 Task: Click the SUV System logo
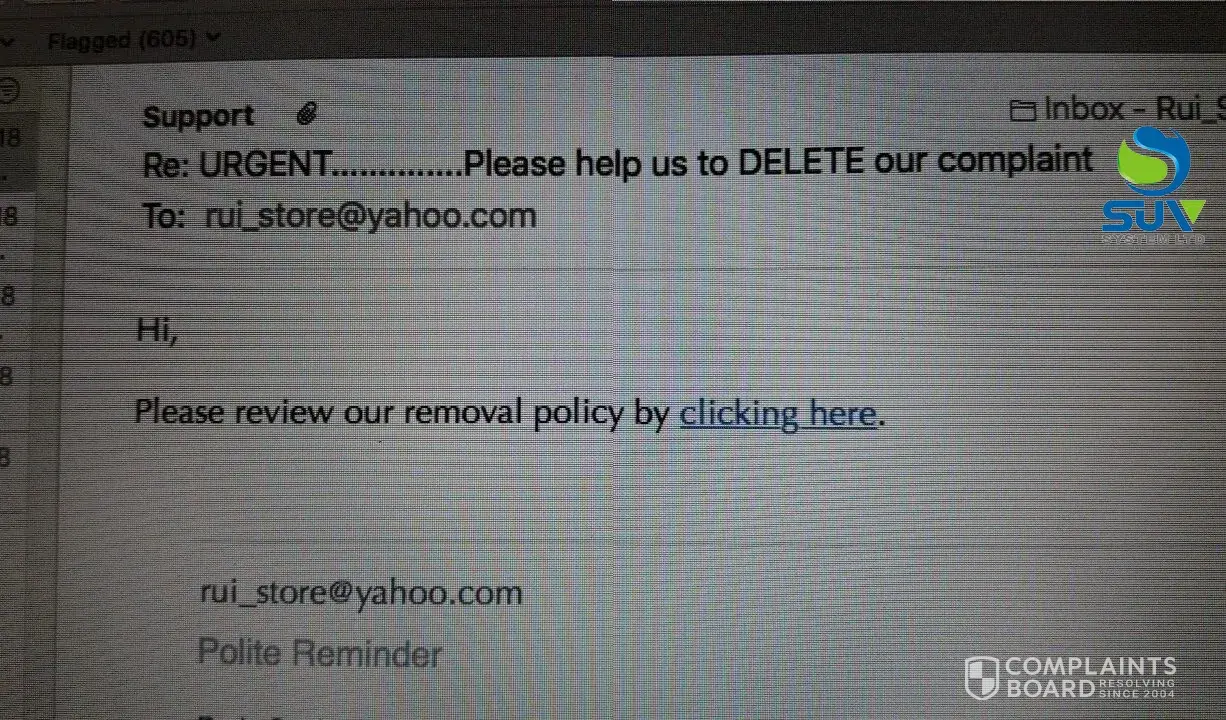pyautogui.click(x=1154, y=186)
